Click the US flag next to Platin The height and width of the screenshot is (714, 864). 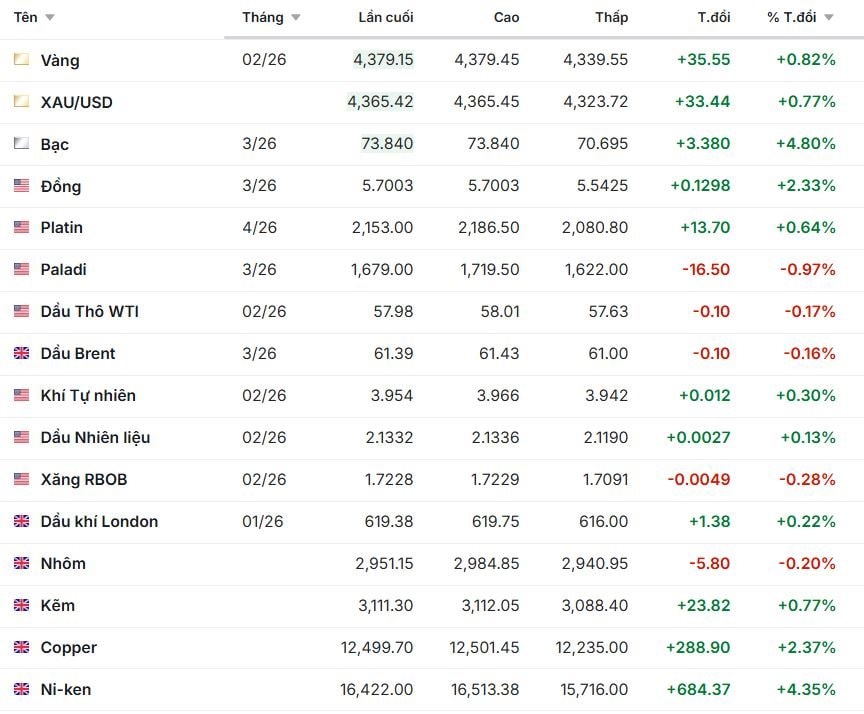point(21,228)
